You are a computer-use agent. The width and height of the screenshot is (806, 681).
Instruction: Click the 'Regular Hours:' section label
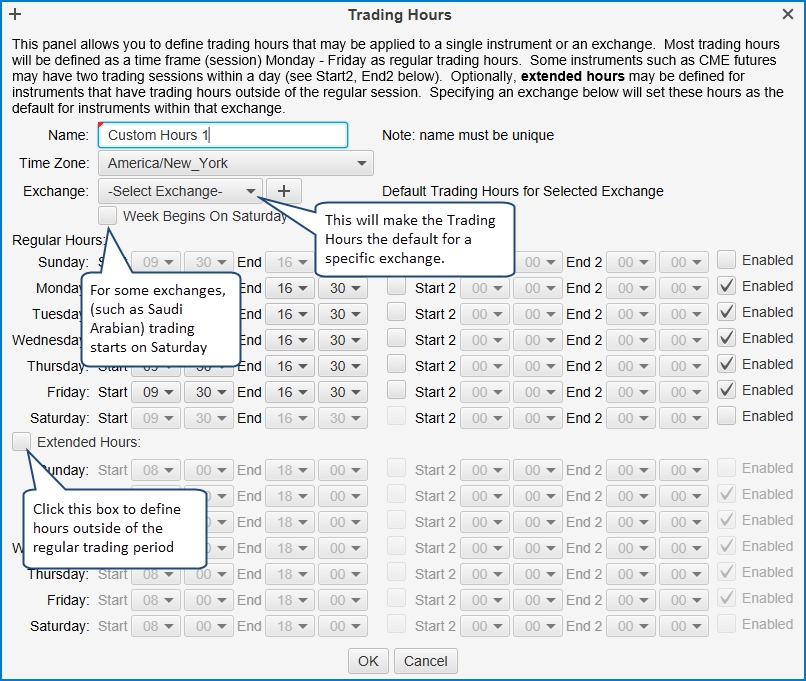59,240
